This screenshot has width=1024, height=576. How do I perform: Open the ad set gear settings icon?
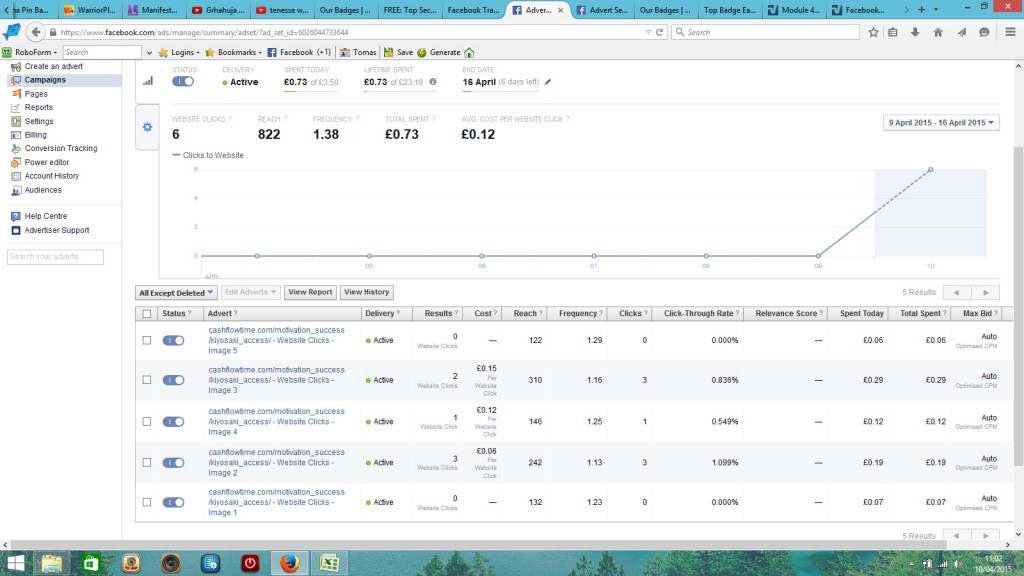[x=148, y=127]
